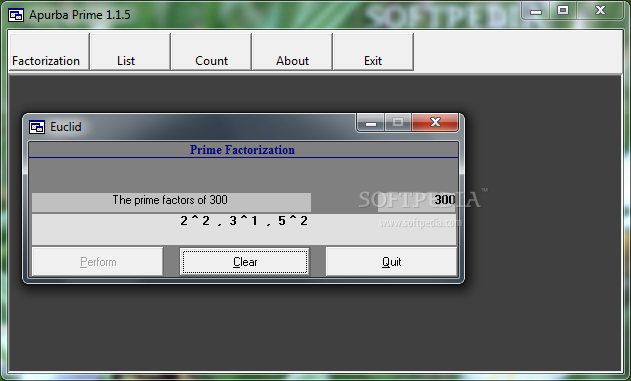Minimize the Euclid window
This screenshot has height=381, width=631.
click(371, 122)
